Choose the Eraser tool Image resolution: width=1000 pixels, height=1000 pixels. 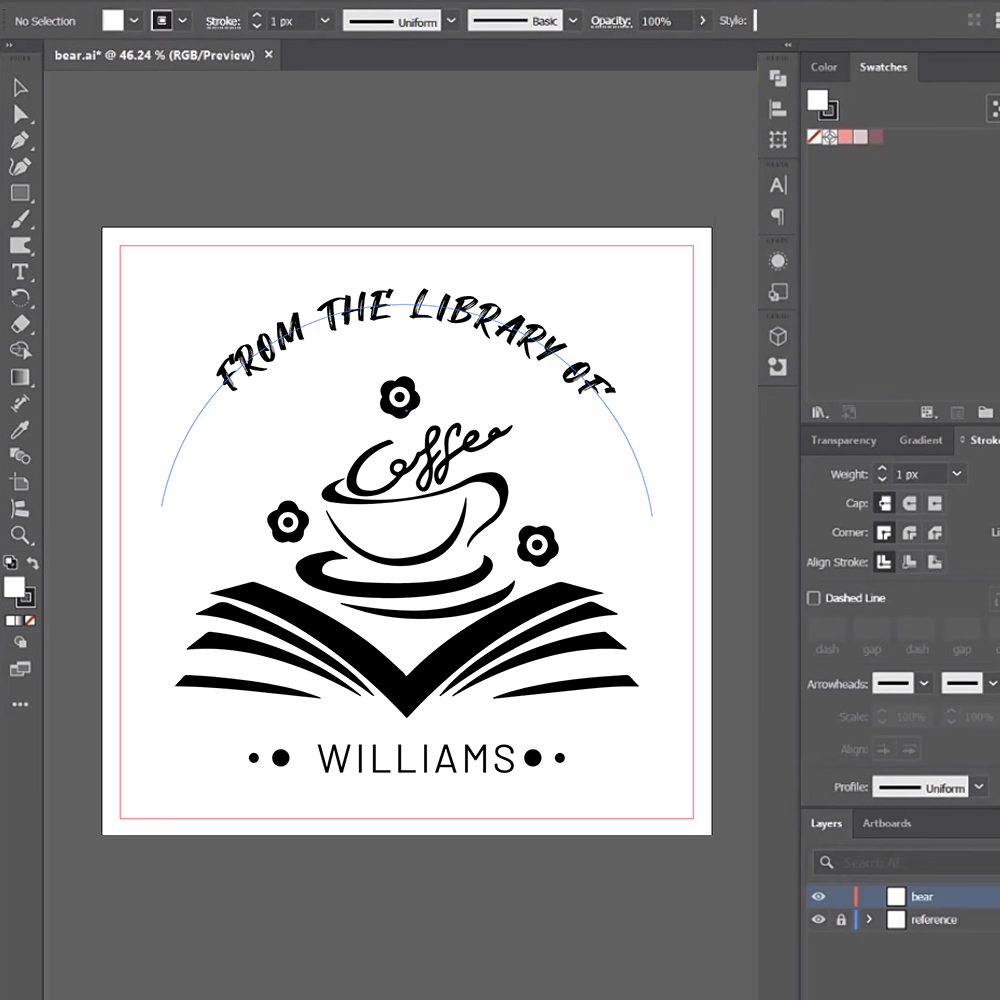[x=20, y=324]
